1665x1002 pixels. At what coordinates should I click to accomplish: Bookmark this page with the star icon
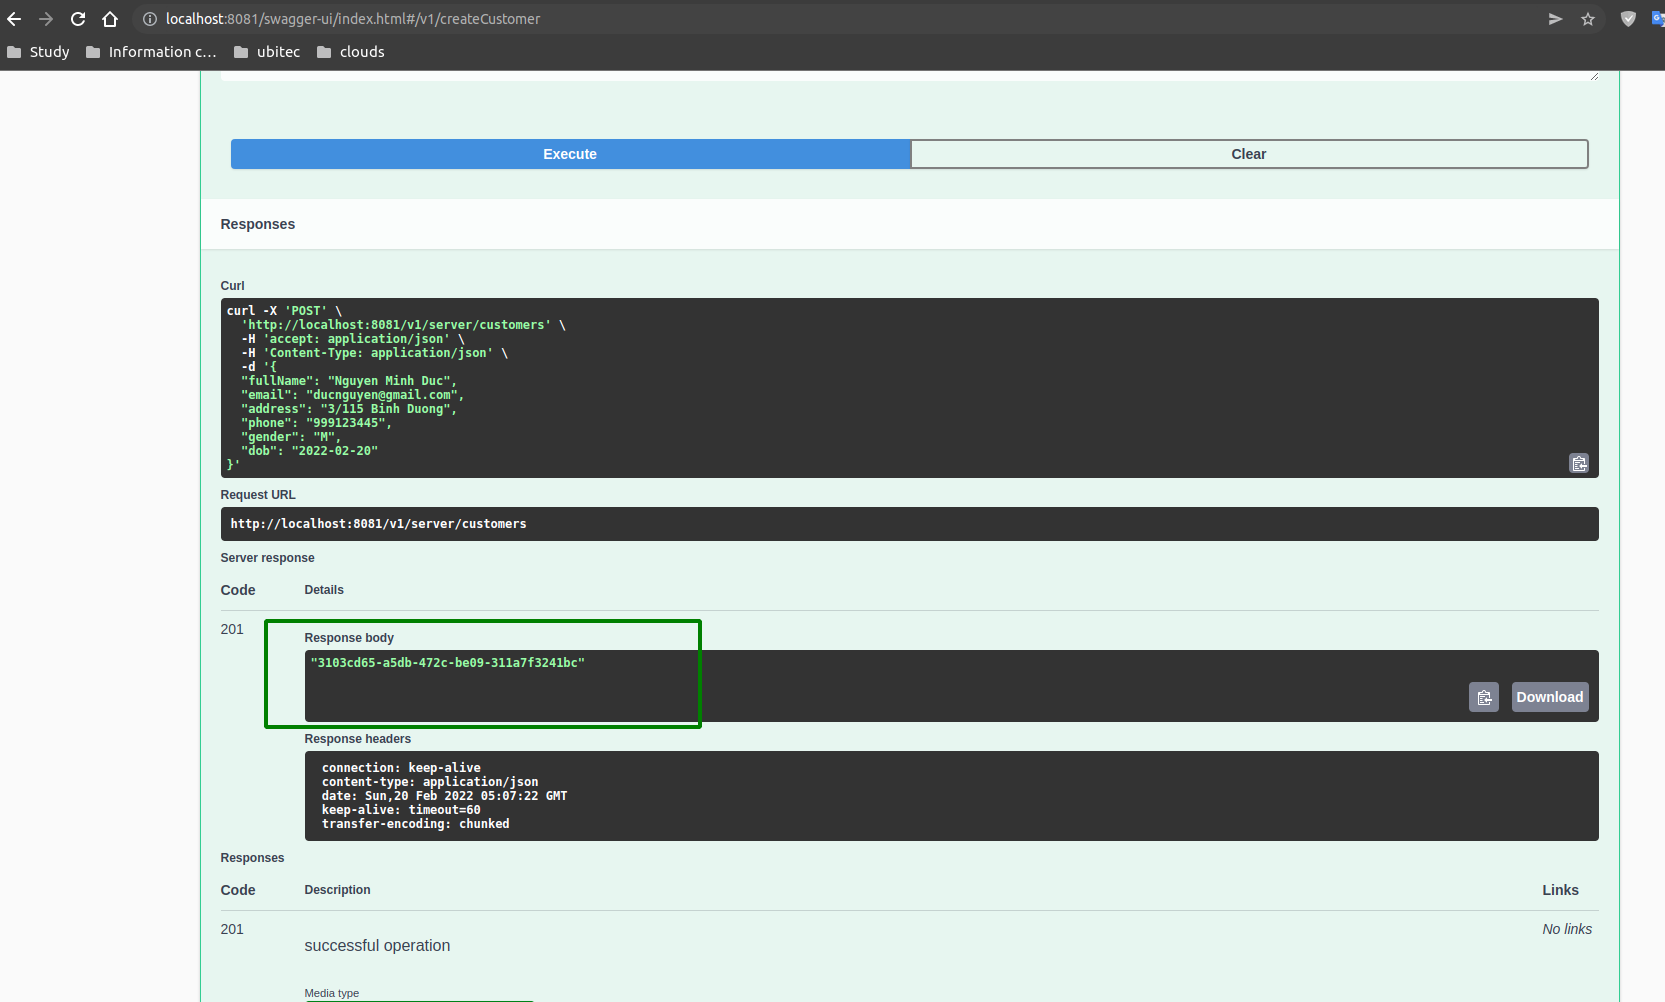coord(1588,19)
